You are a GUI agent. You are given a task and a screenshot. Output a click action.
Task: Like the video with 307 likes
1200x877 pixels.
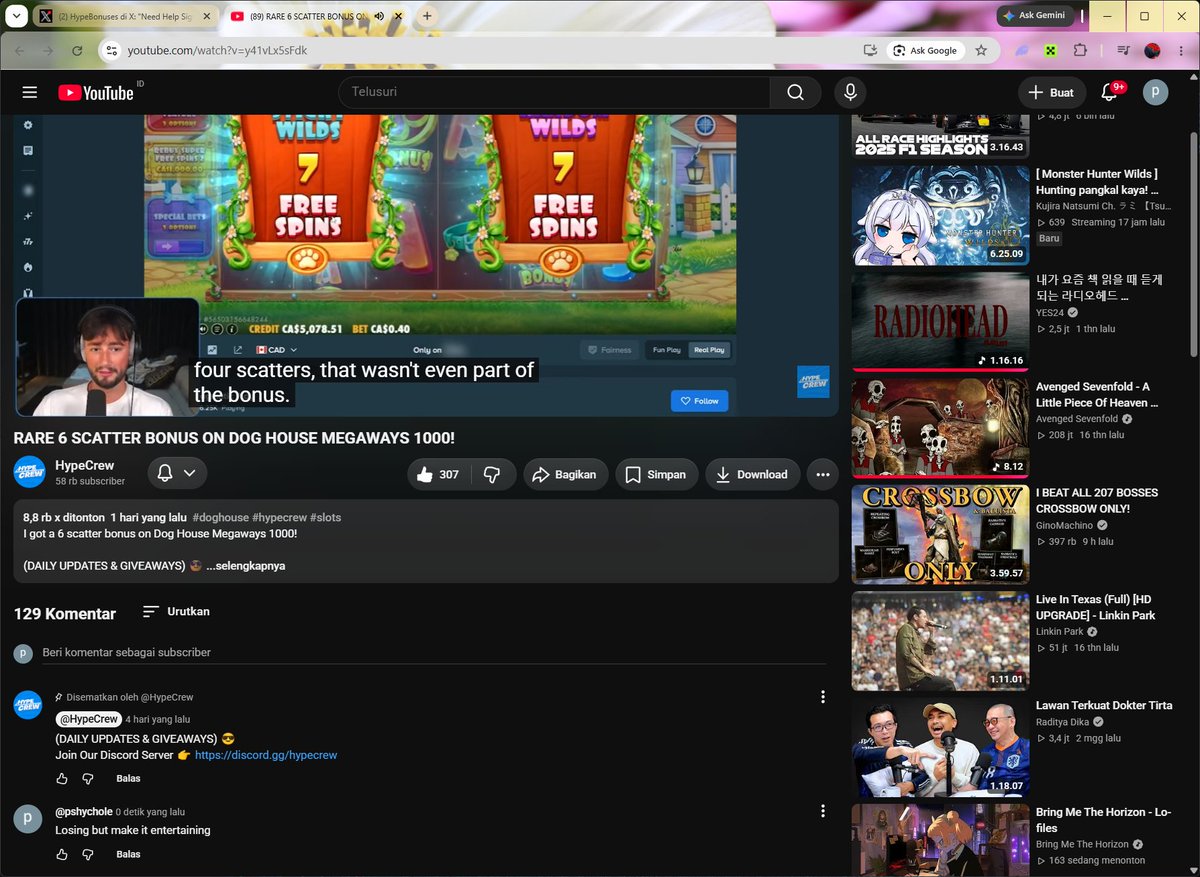437,475
